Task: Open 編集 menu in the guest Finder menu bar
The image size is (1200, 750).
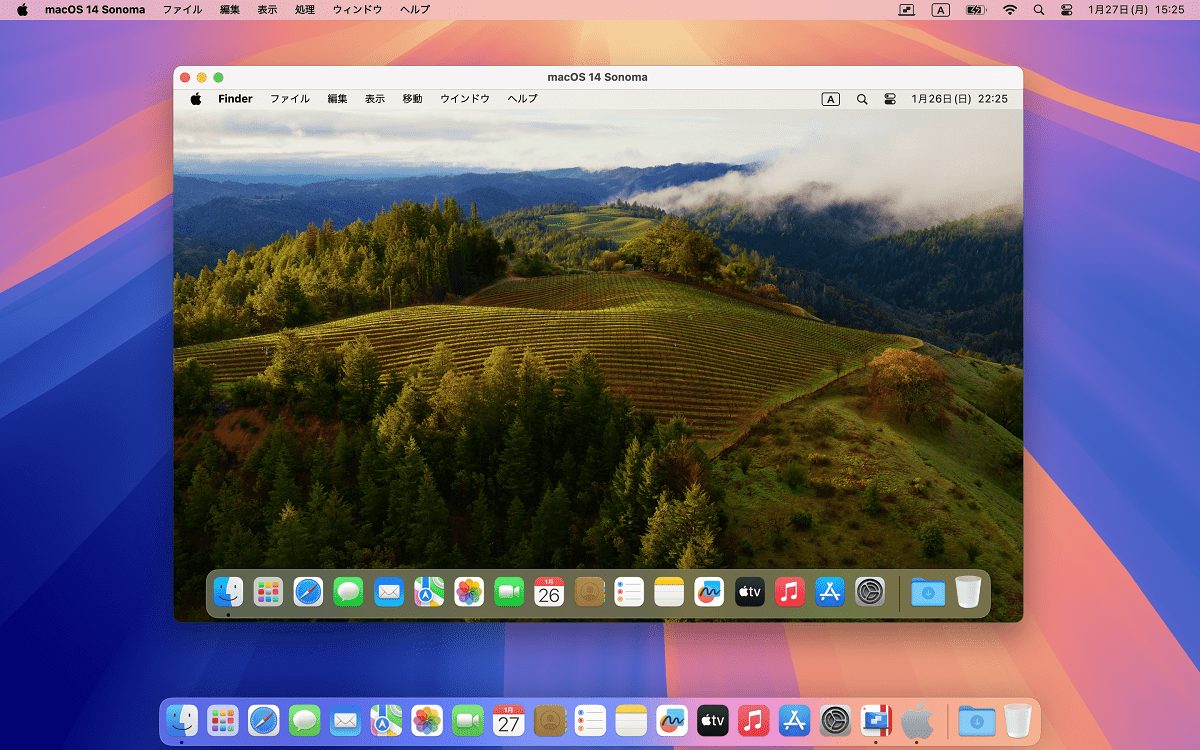Action: [338, 99]
